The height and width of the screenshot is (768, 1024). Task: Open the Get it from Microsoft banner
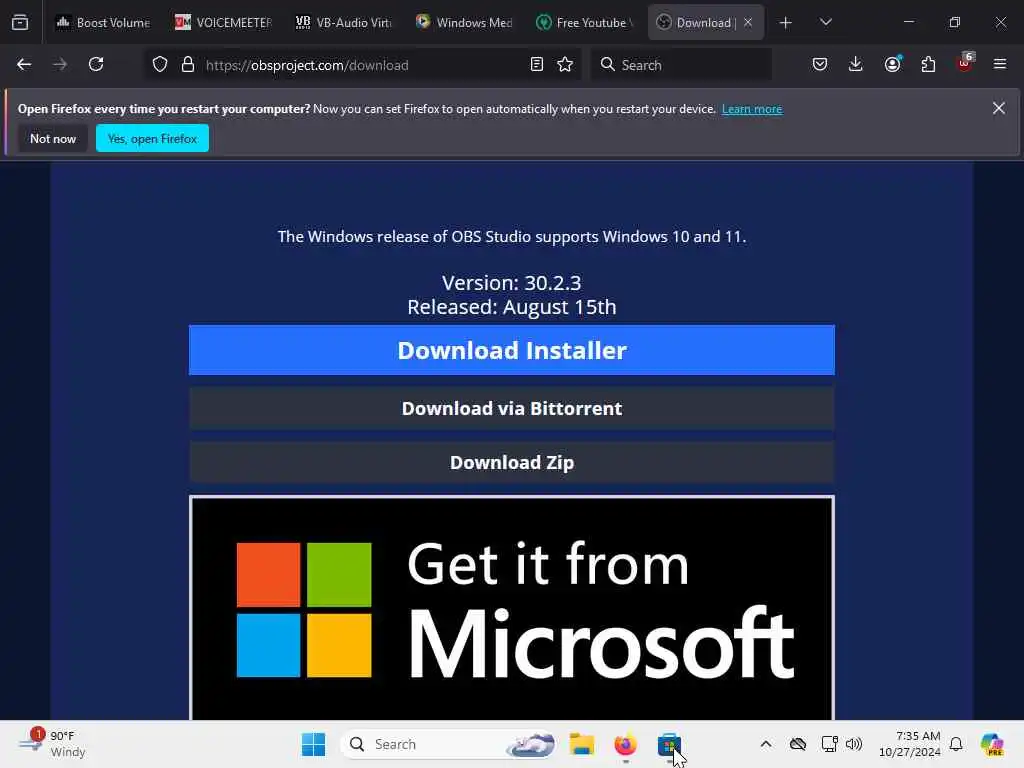coord(512,608)
